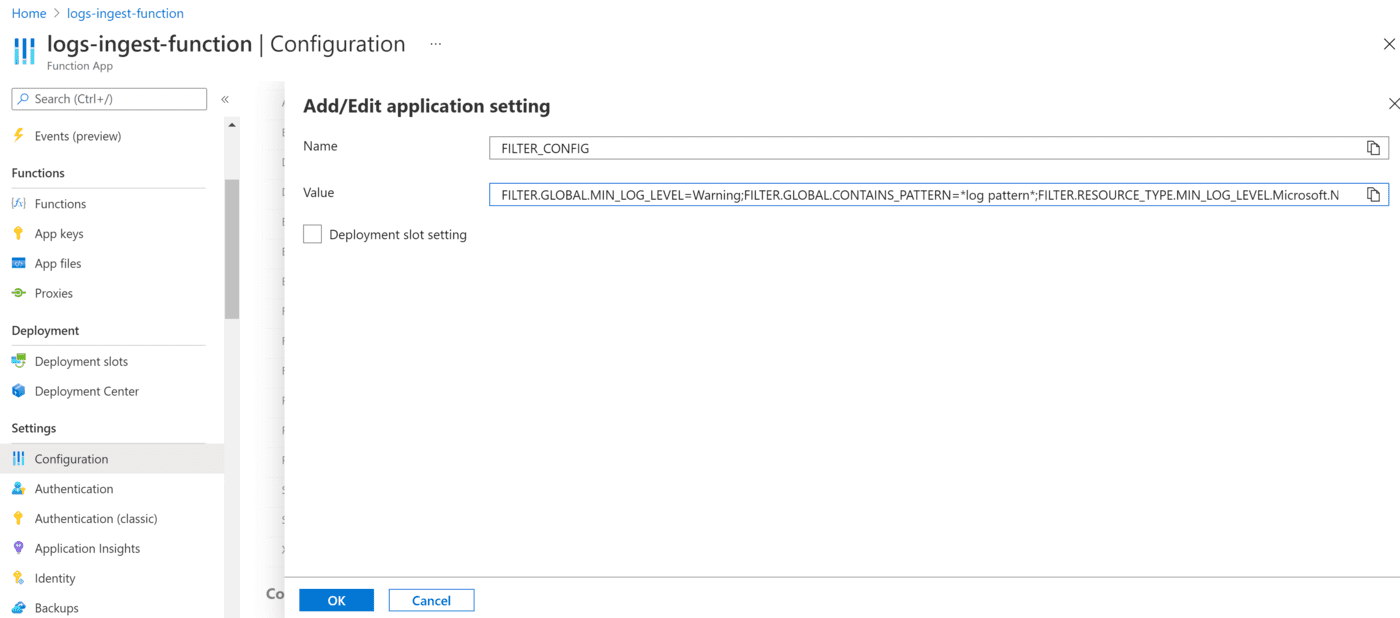This screenshot has width=1400, height=618.
Task: Open the App keys section
Action: [58, 233]
